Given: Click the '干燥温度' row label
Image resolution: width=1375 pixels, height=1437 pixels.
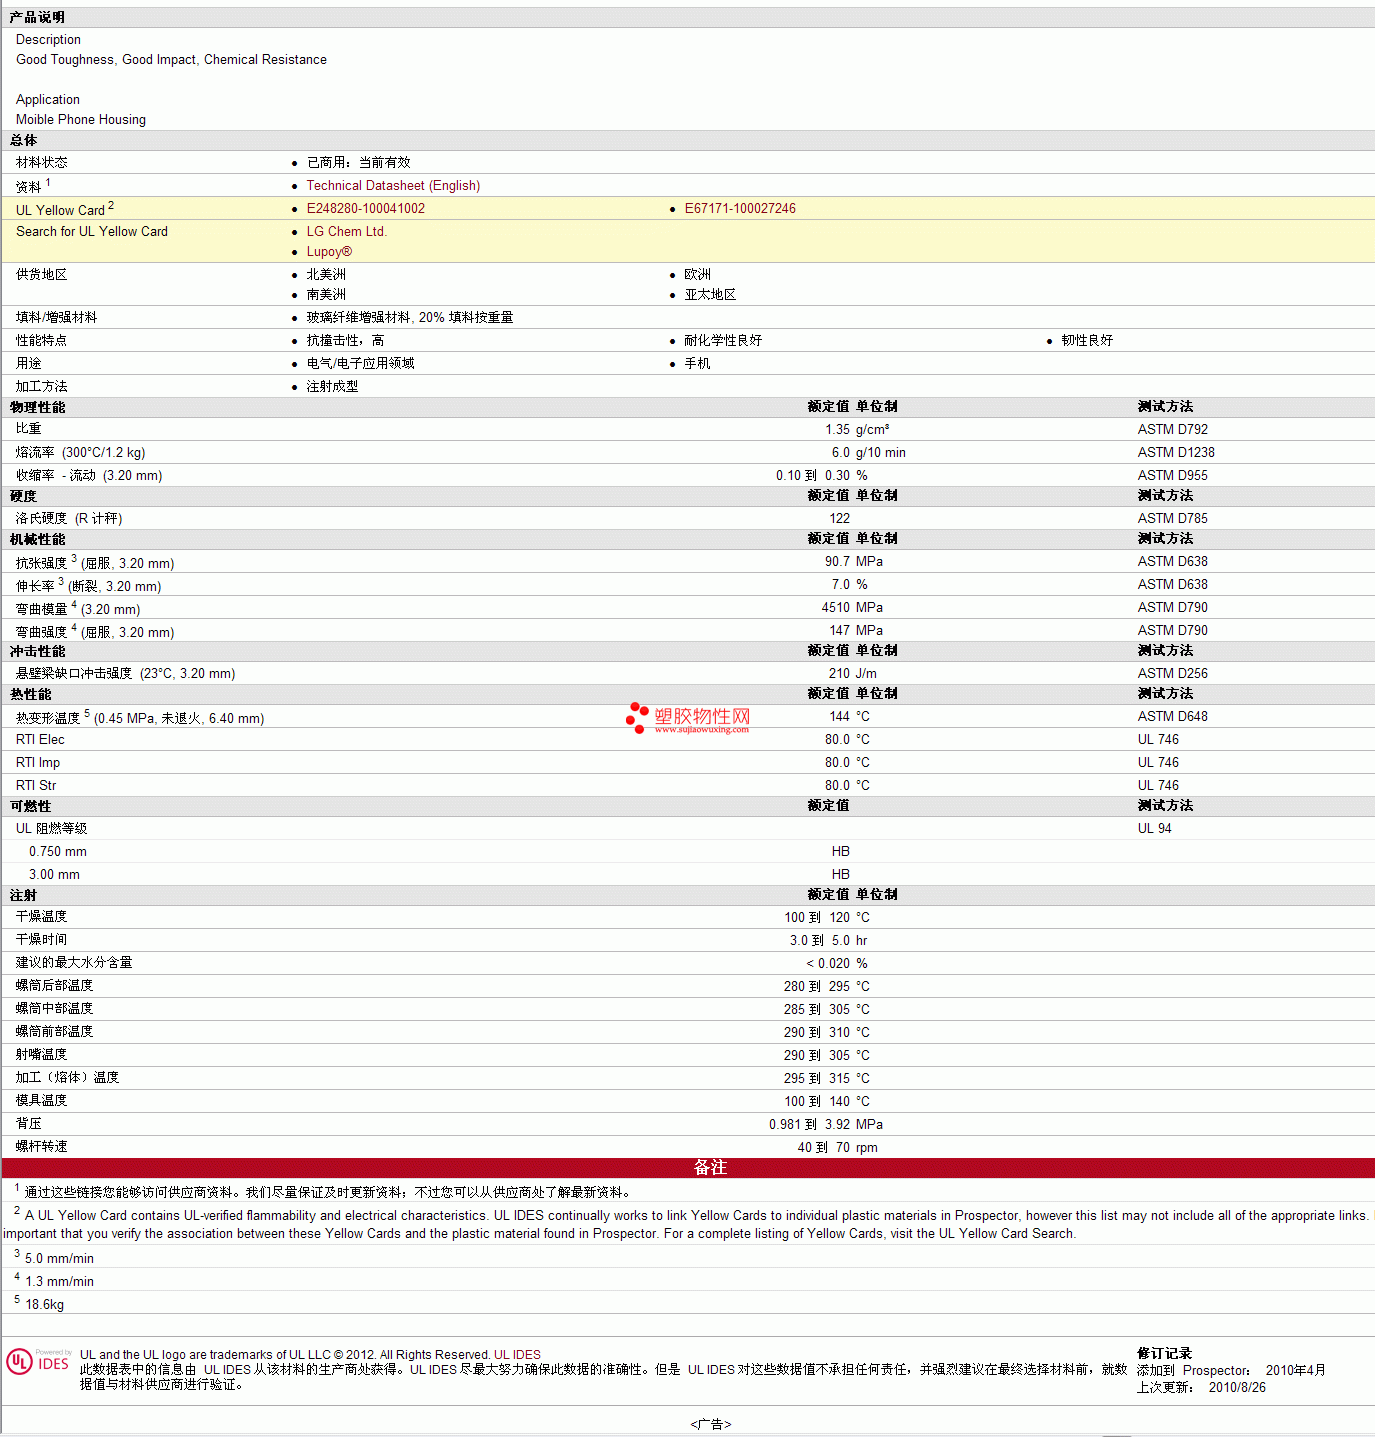Looking at the screenshot, I should 42,917.
